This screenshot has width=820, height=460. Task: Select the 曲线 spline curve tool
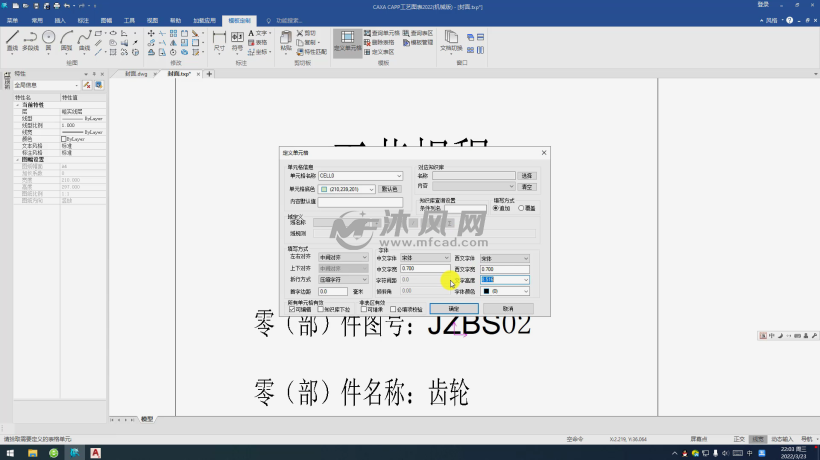(84, 41)
